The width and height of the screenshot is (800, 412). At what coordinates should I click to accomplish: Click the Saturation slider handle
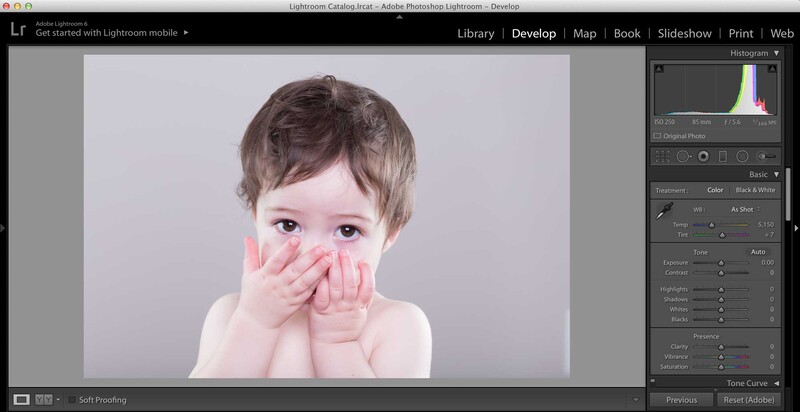pos(721,367)
